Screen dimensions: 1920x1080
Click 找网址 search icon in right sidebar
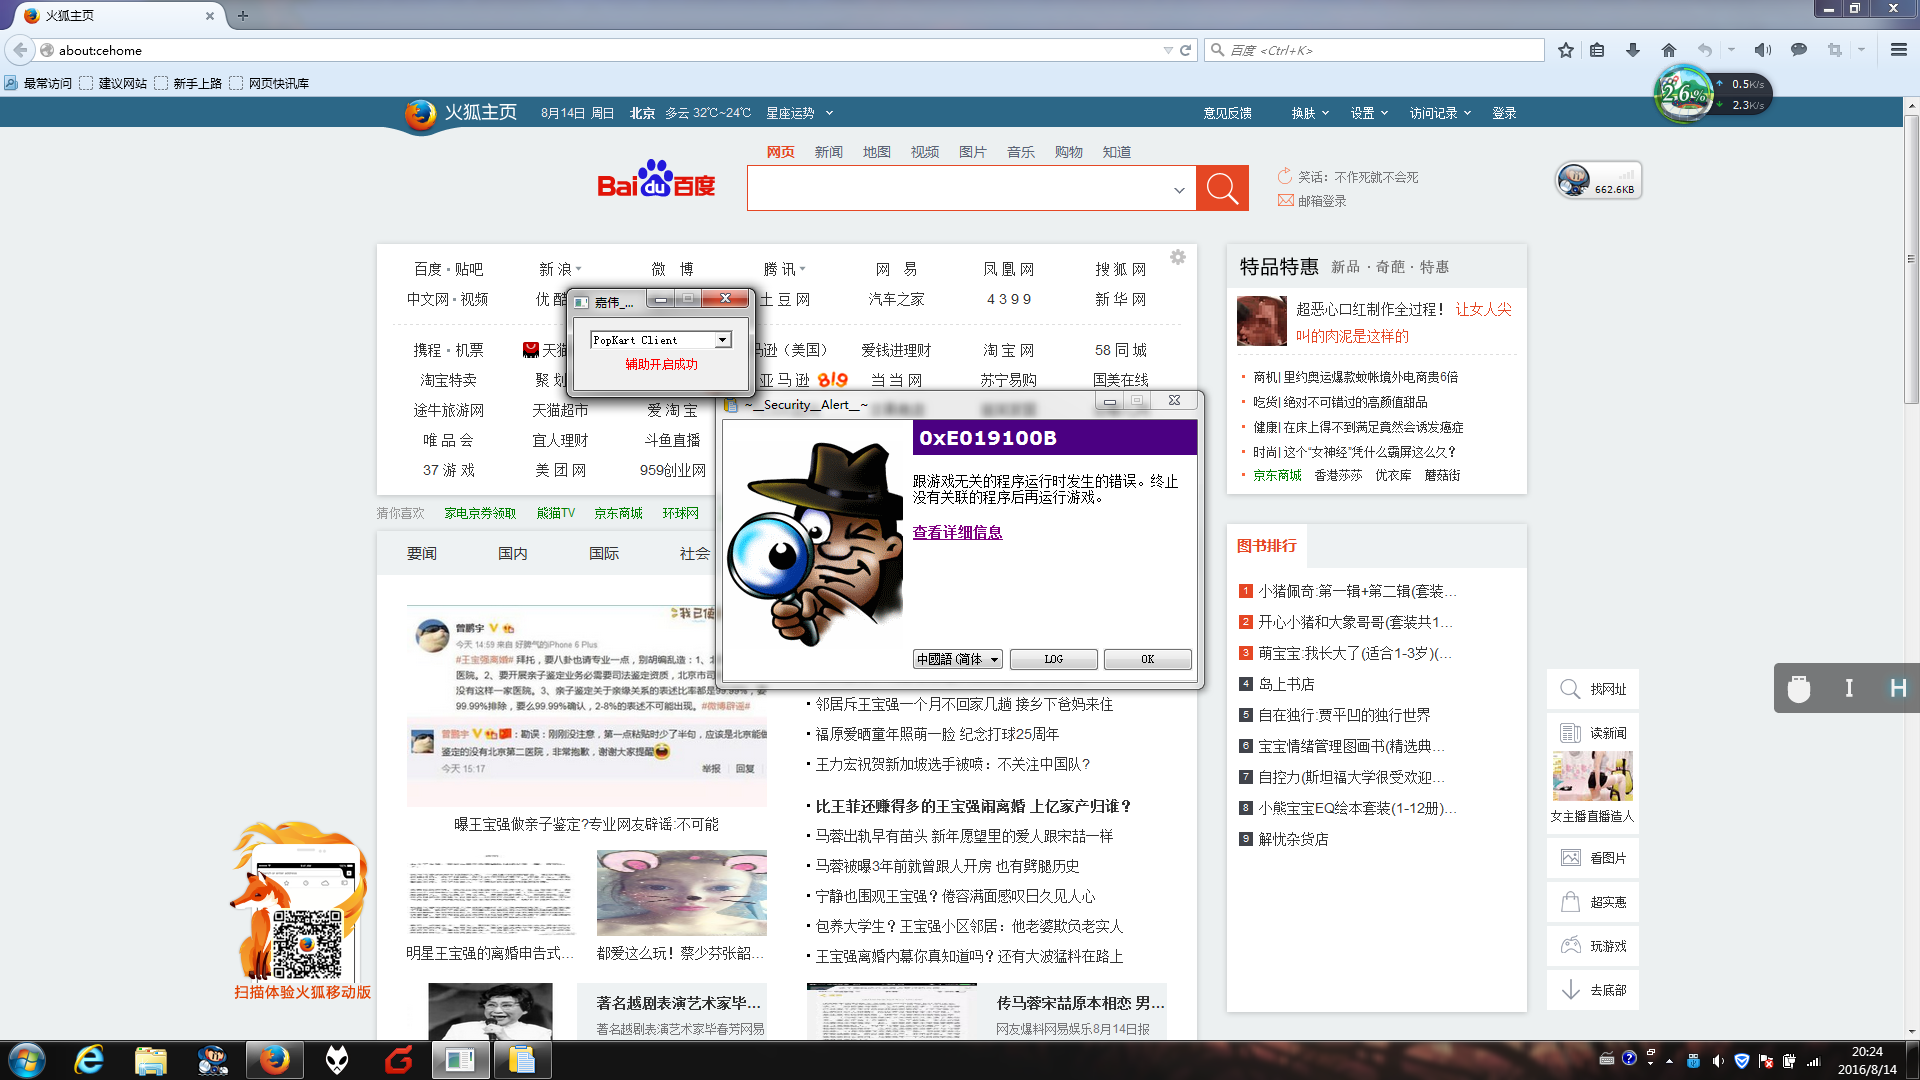1571,689
